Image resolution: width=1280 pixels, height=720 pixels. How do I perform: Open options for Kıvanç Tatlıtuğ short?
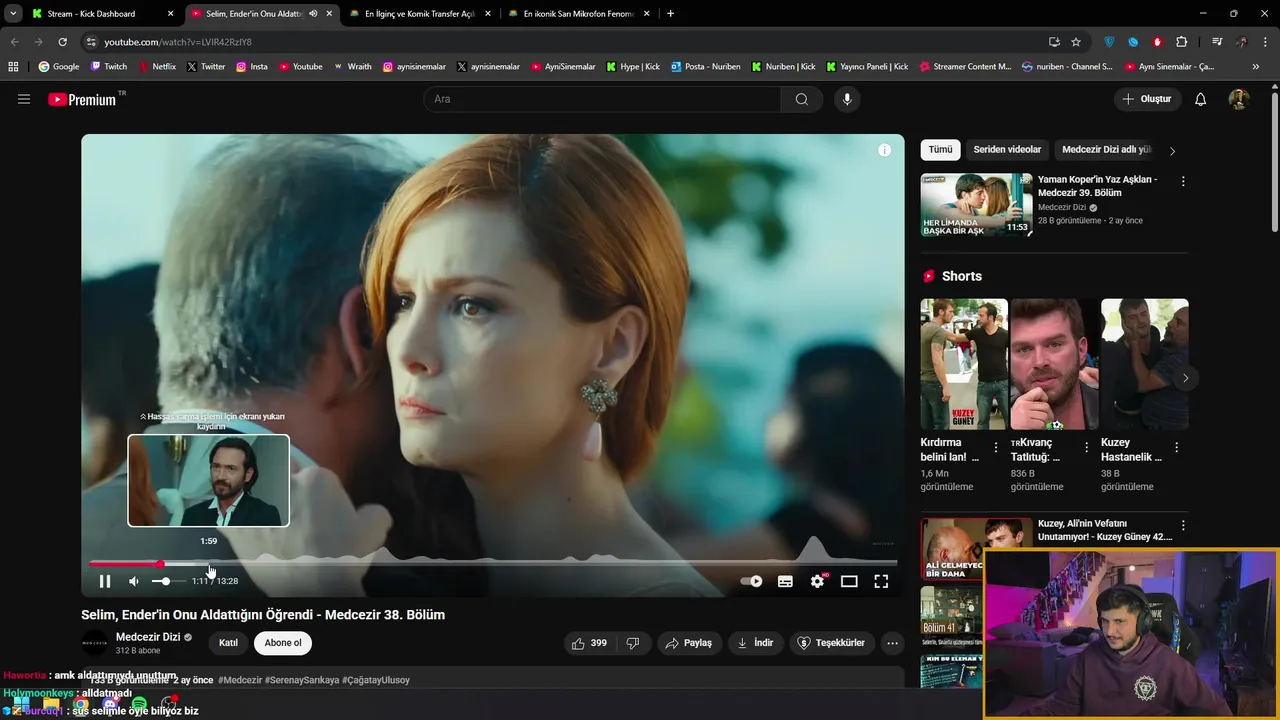pos(1086,448)
